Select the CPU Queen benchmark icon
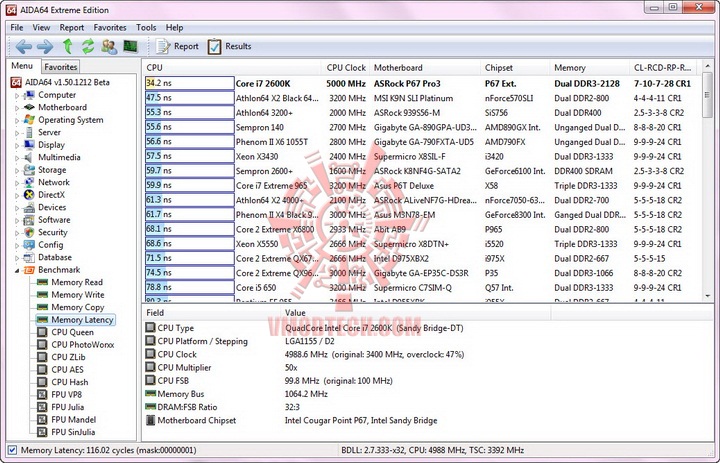720x463 pixels. (x=42, y=332)
